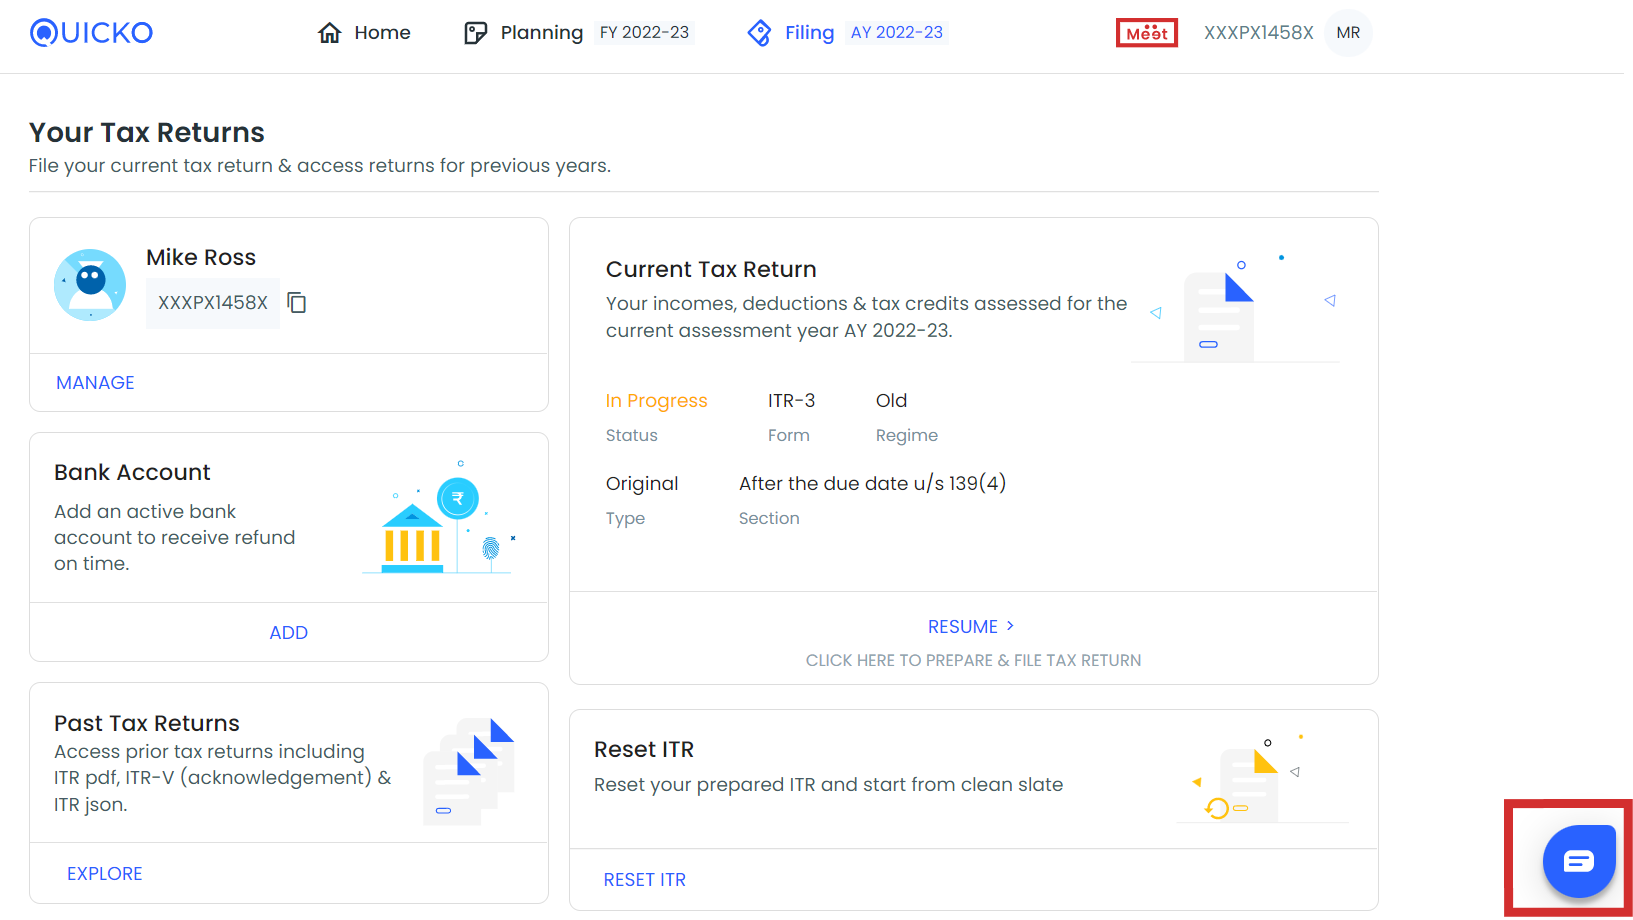
Task: Click the Current Tax Return document icon
Action: 1220,316
